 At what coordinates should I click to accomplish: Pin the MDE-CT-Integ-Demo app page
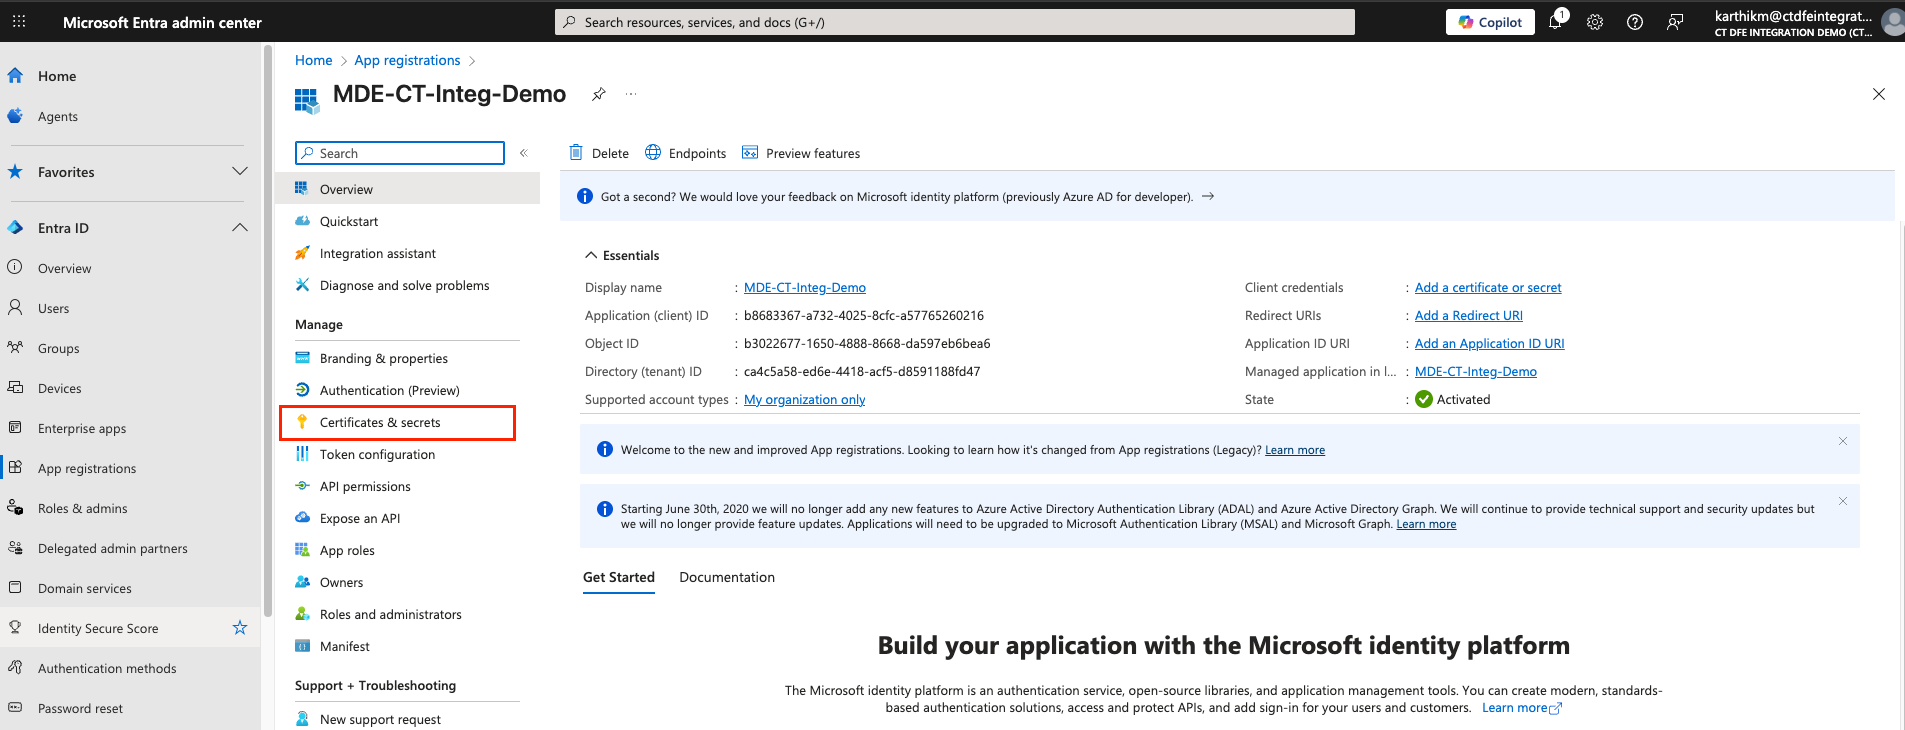[x=598, y=94]
